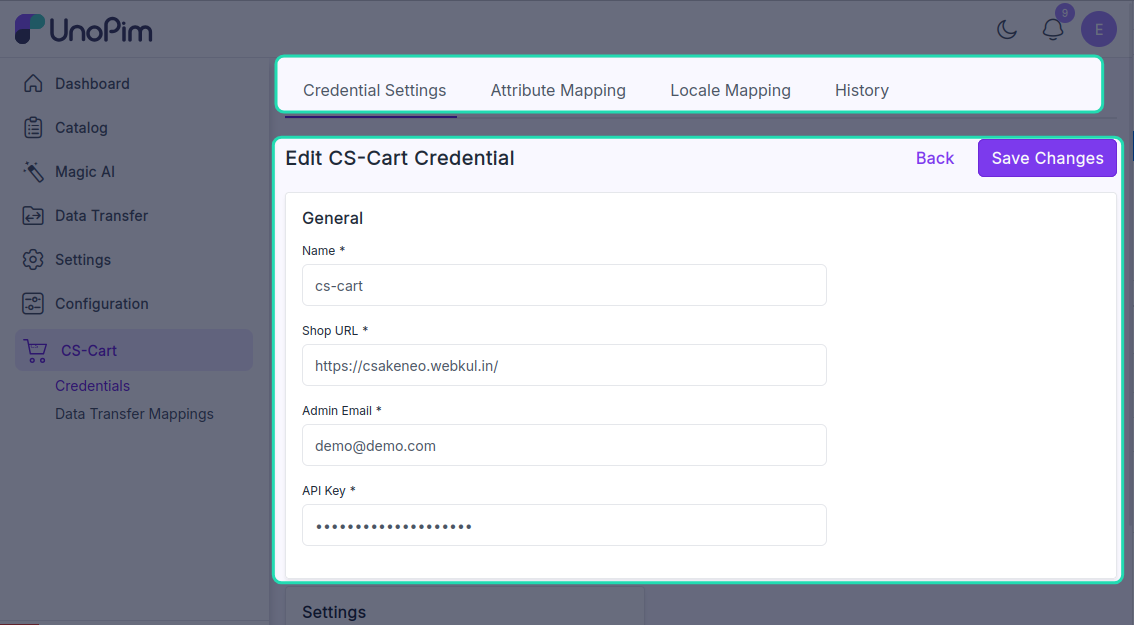Image resolution: width=1134 pixels, height=625 pixels.
Task: Click the UnoPim logo
Action: tap(83, 30)
